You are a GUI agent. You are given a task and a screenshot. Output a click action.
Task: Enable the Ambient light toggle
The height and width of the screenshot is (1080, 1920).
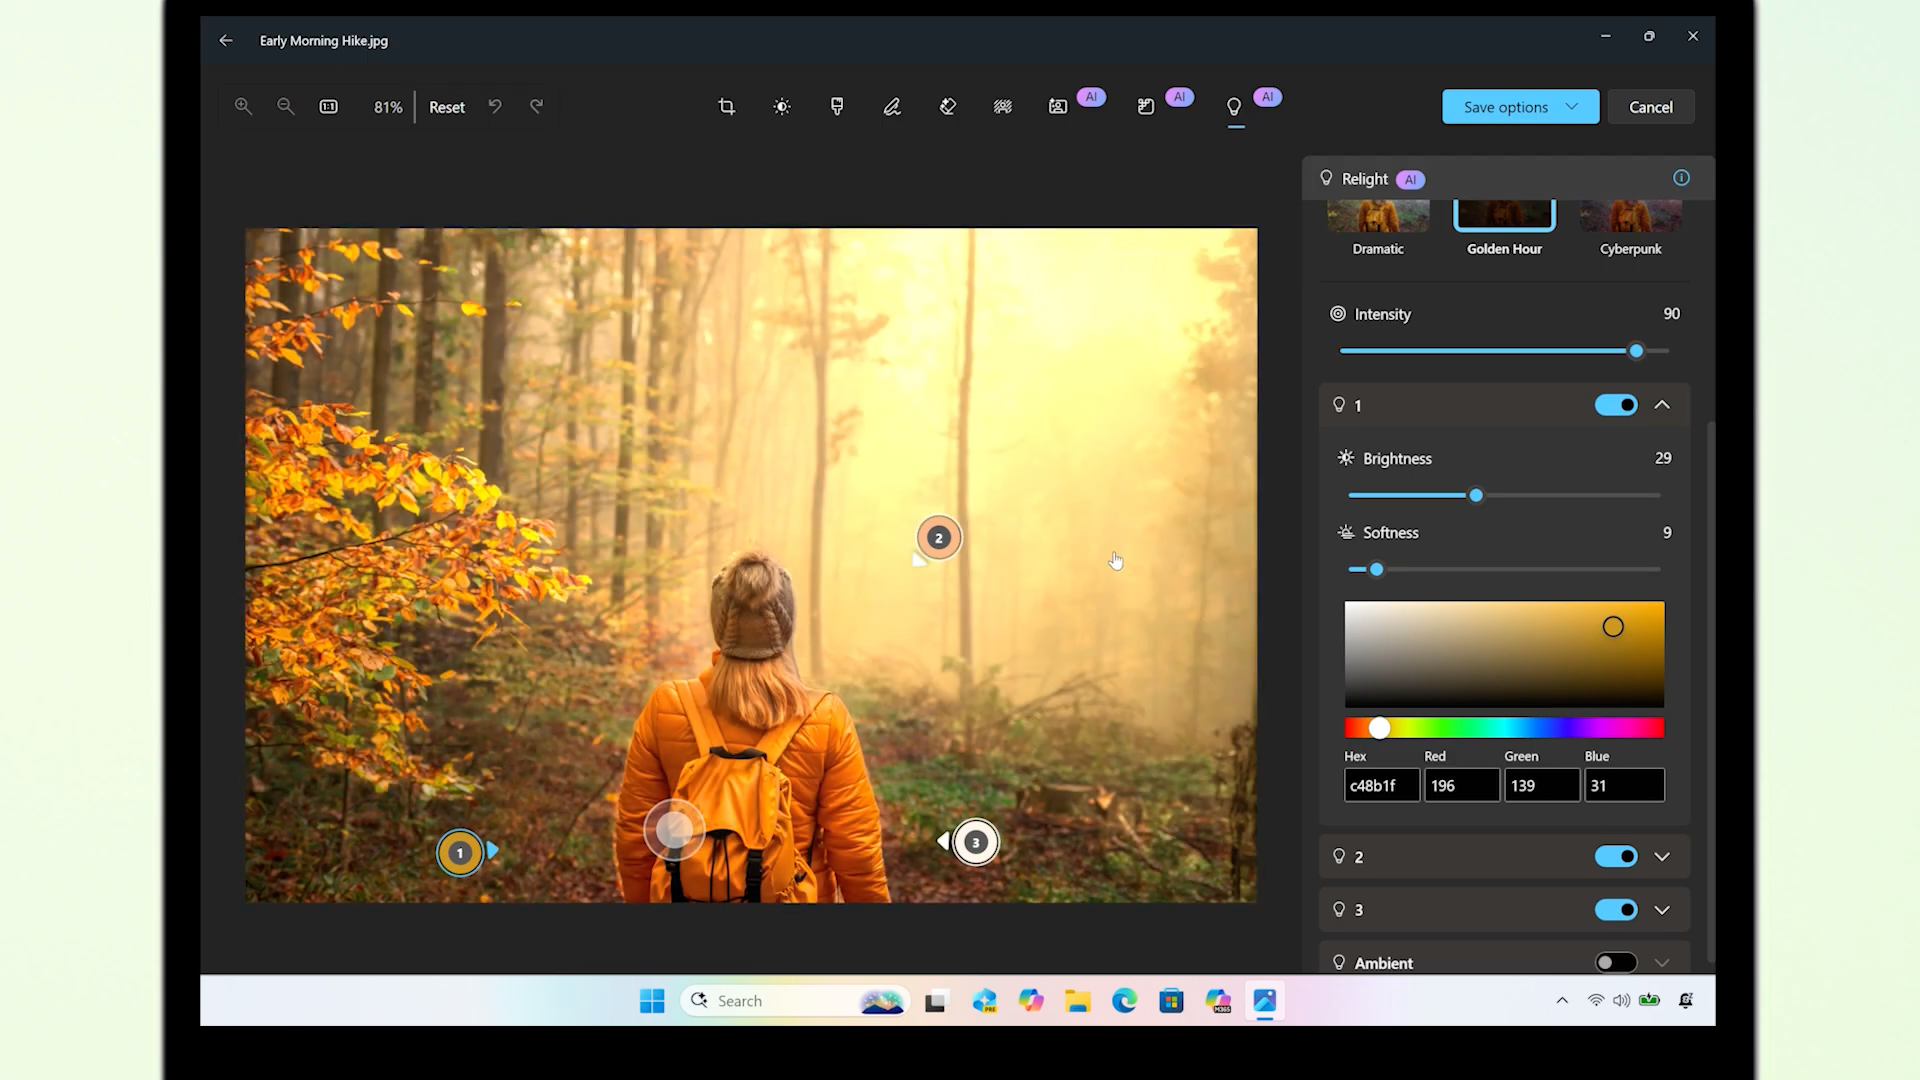click(x=1616, y=963)
